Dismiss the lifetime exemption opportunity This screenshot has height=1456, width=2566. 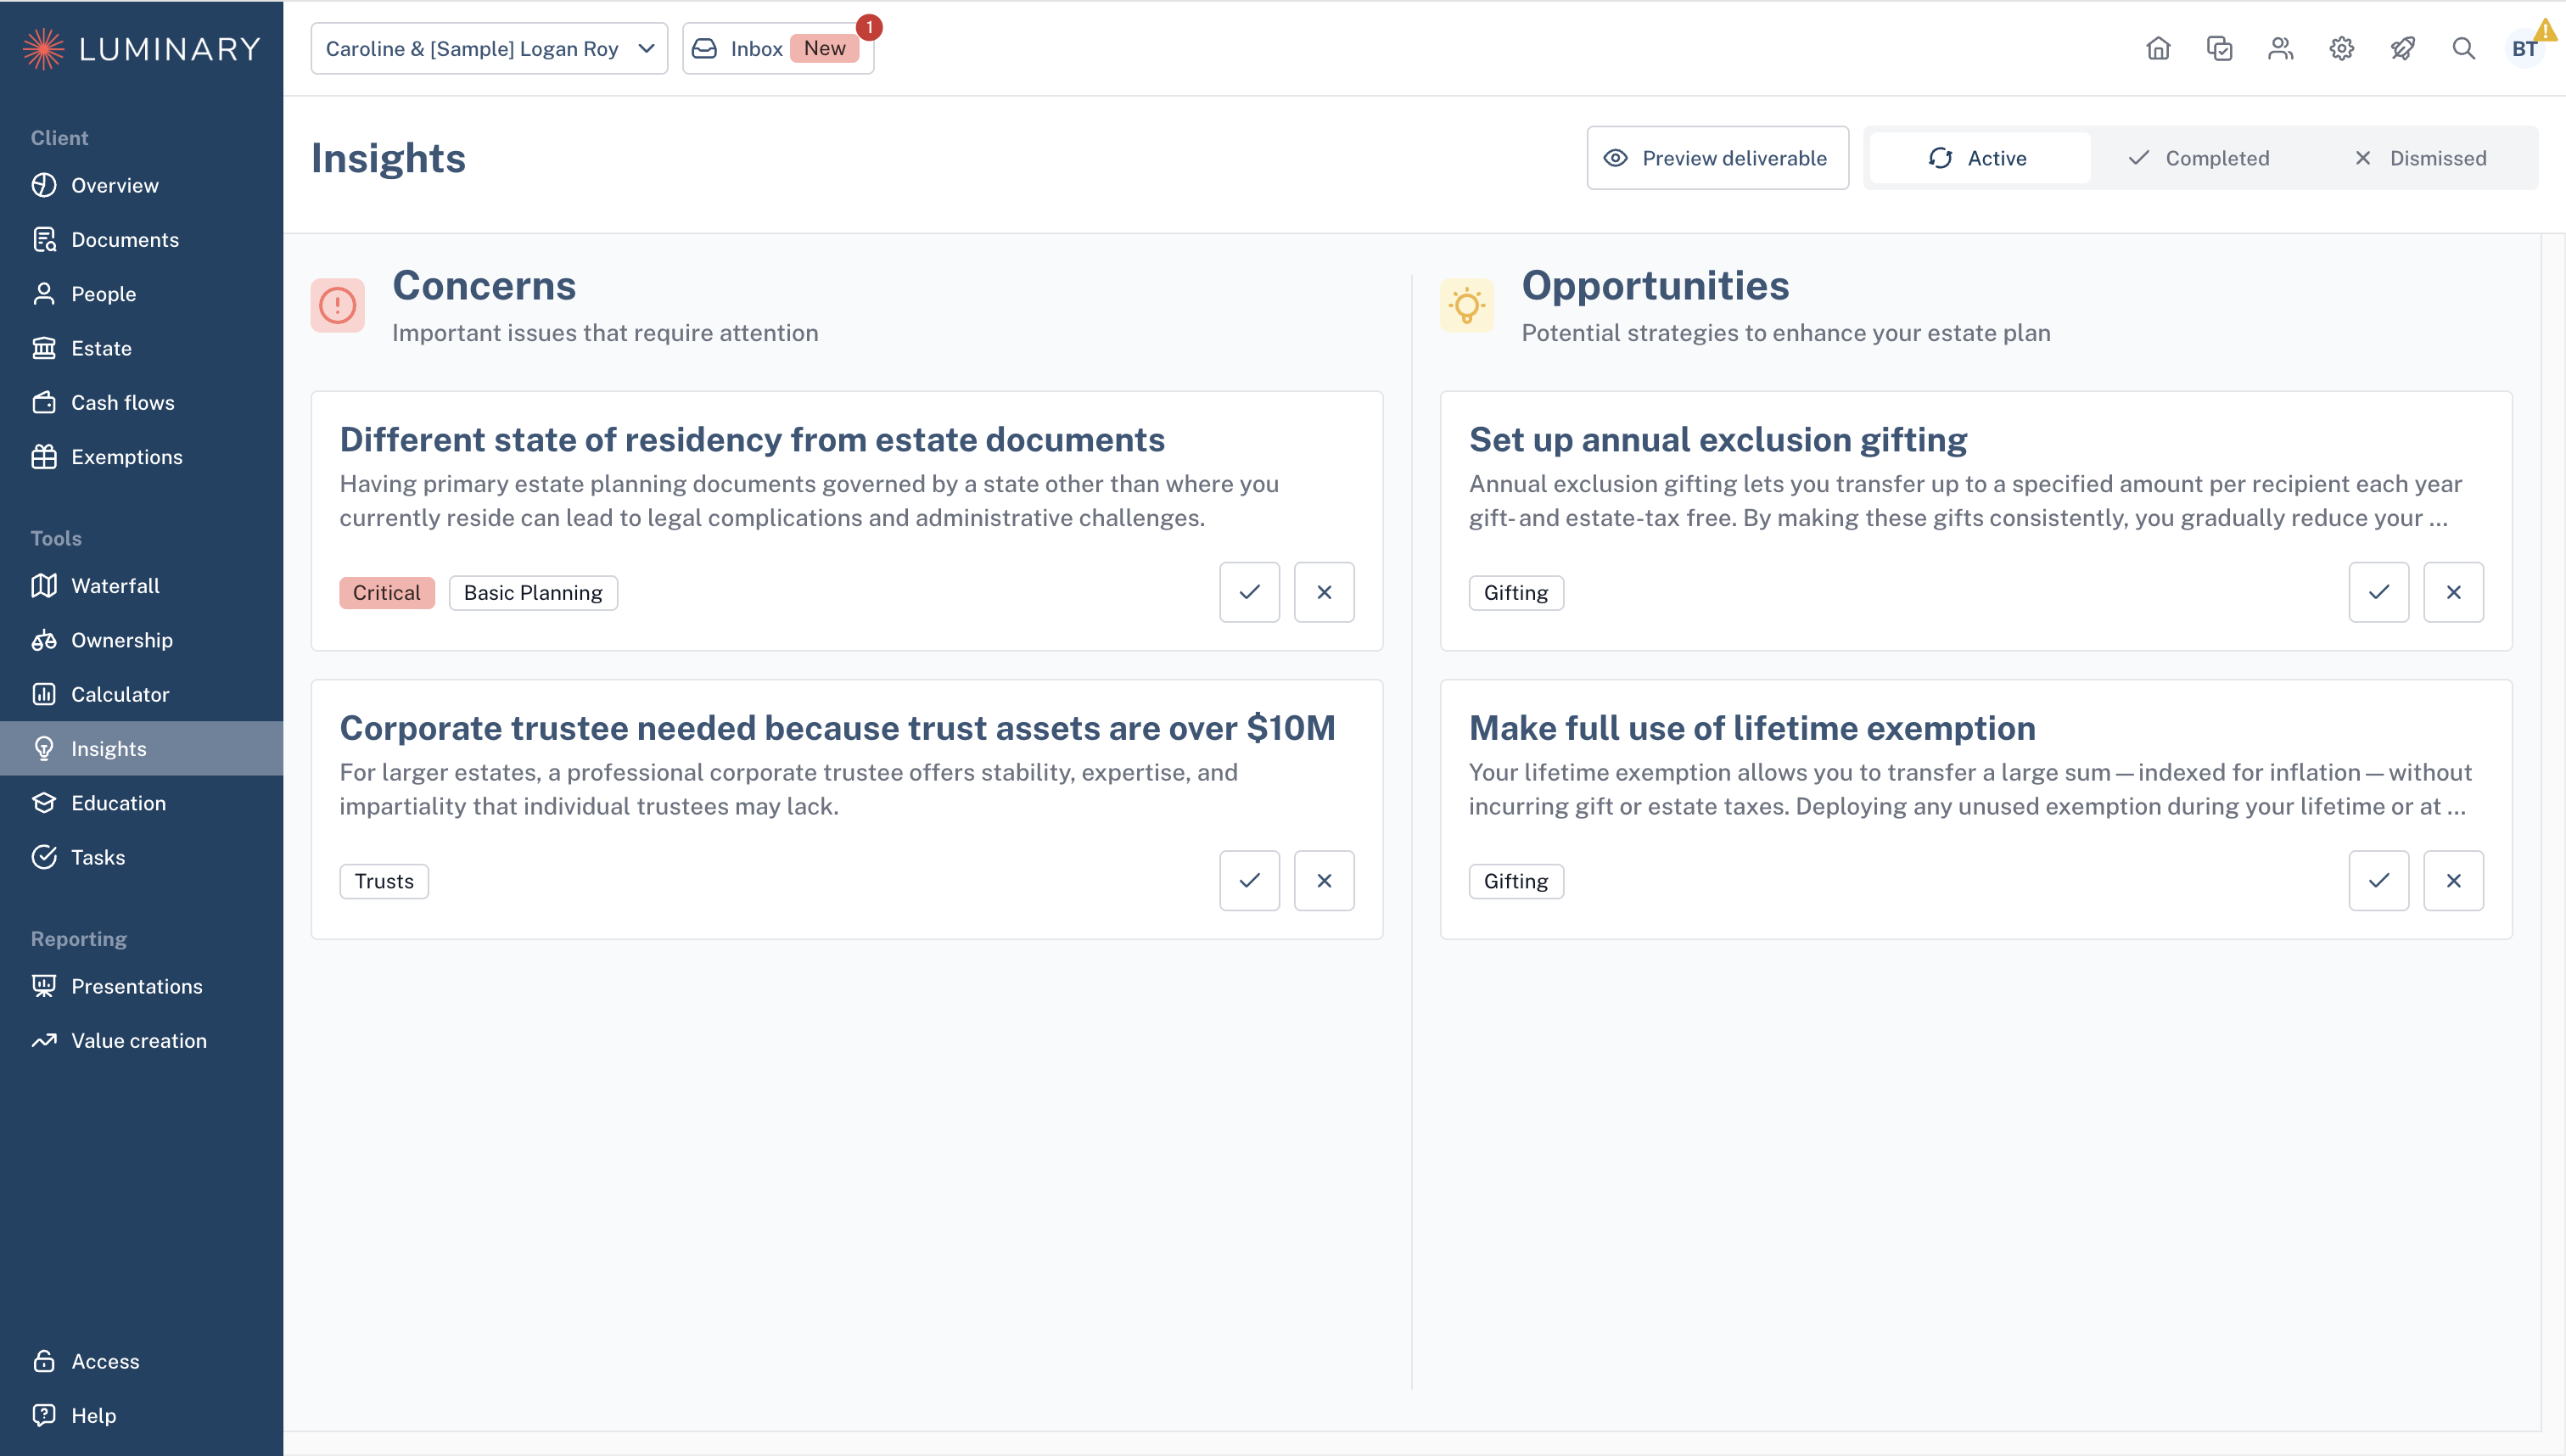point(2453,880)
